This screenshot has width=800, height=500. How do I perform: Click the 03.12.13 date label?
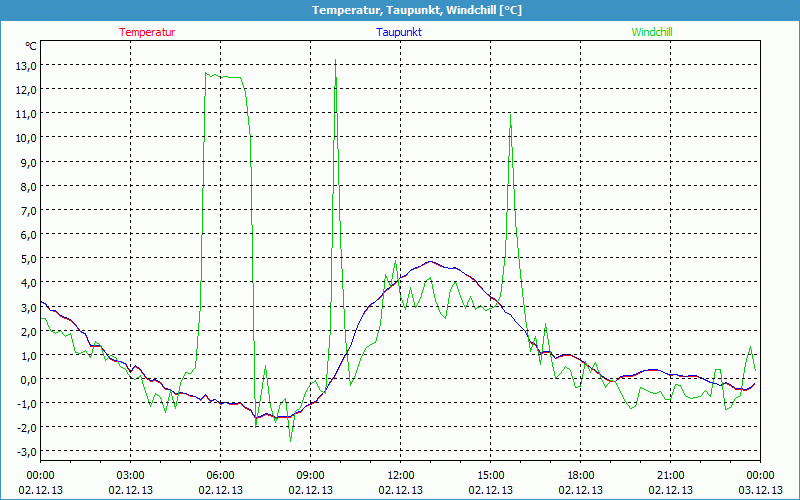[x=759, y=490]
